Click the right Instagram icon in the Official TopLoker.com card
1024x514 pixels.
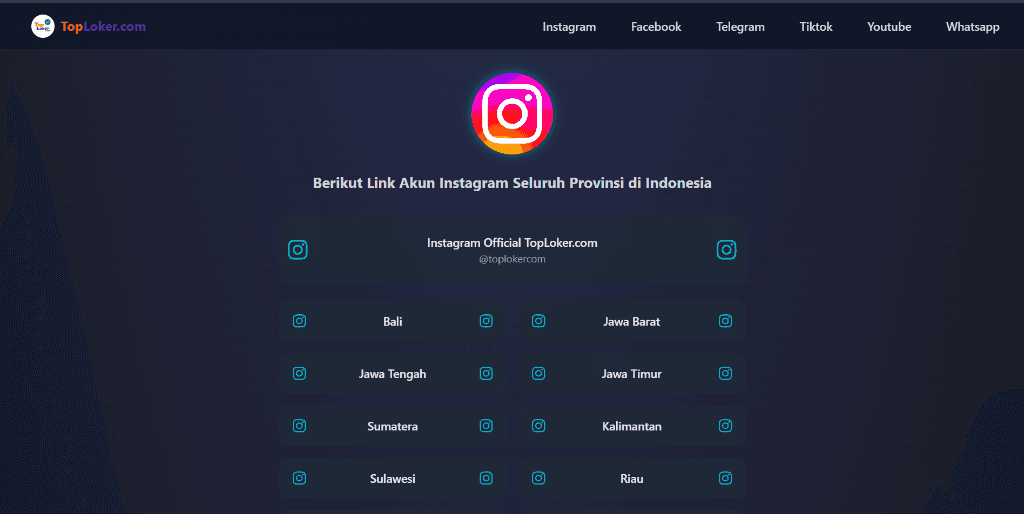click(726, 249)
